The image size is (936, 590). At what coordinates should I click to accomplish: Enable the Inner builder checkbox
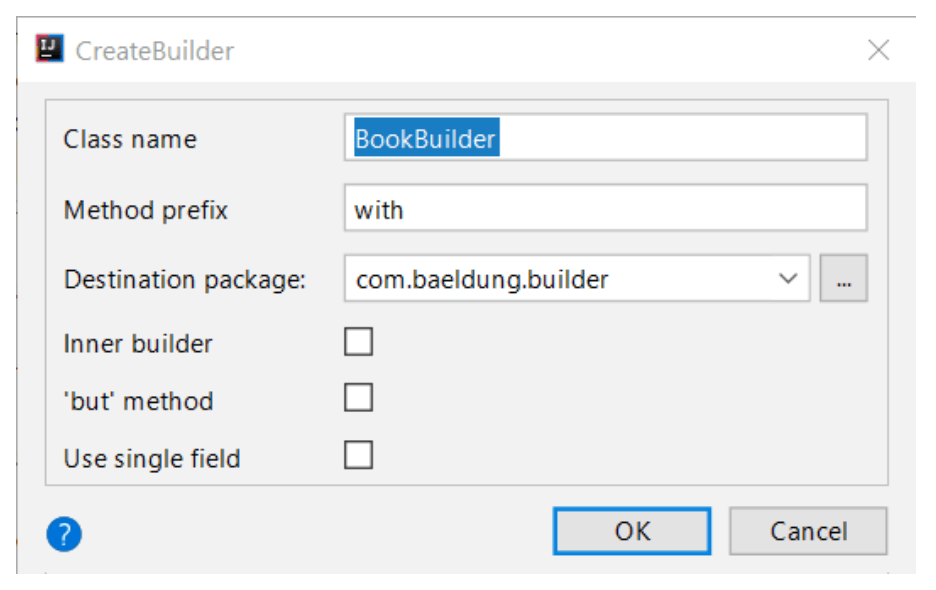click(358, 342)
